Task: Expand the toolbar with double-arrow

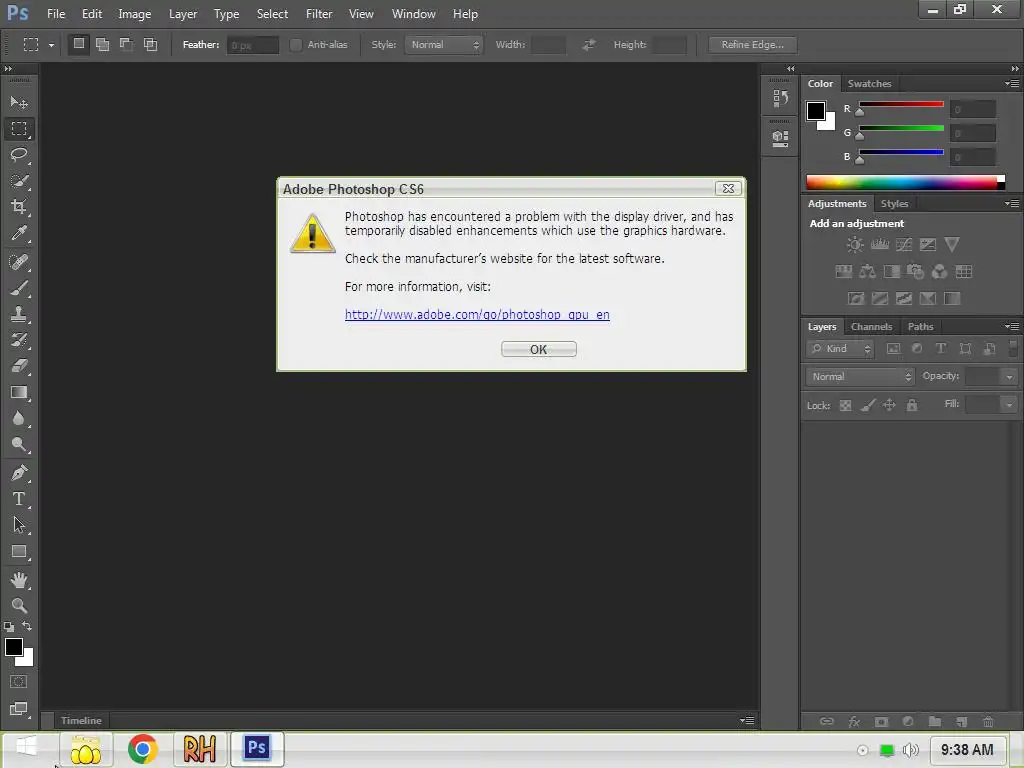Action: [x=8, y=69]
